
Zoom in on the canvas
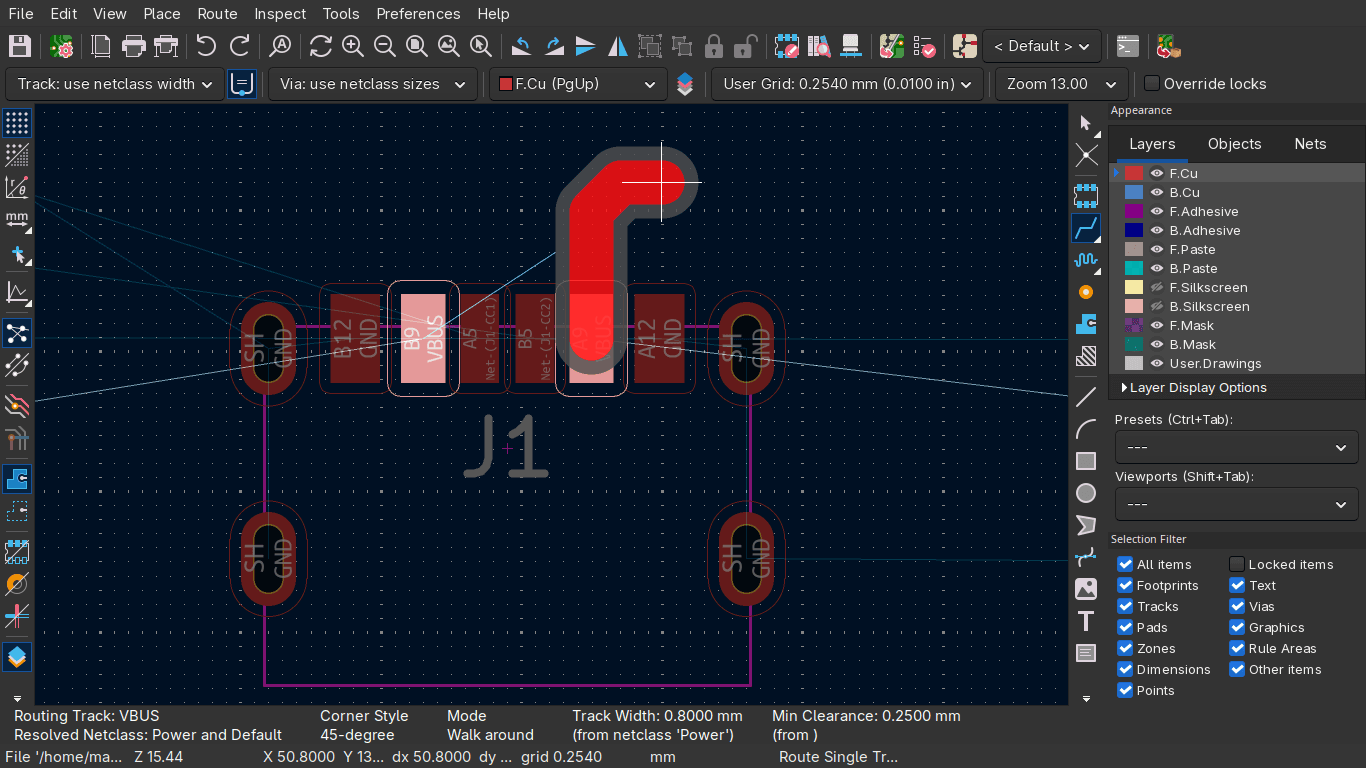[352, 46]
